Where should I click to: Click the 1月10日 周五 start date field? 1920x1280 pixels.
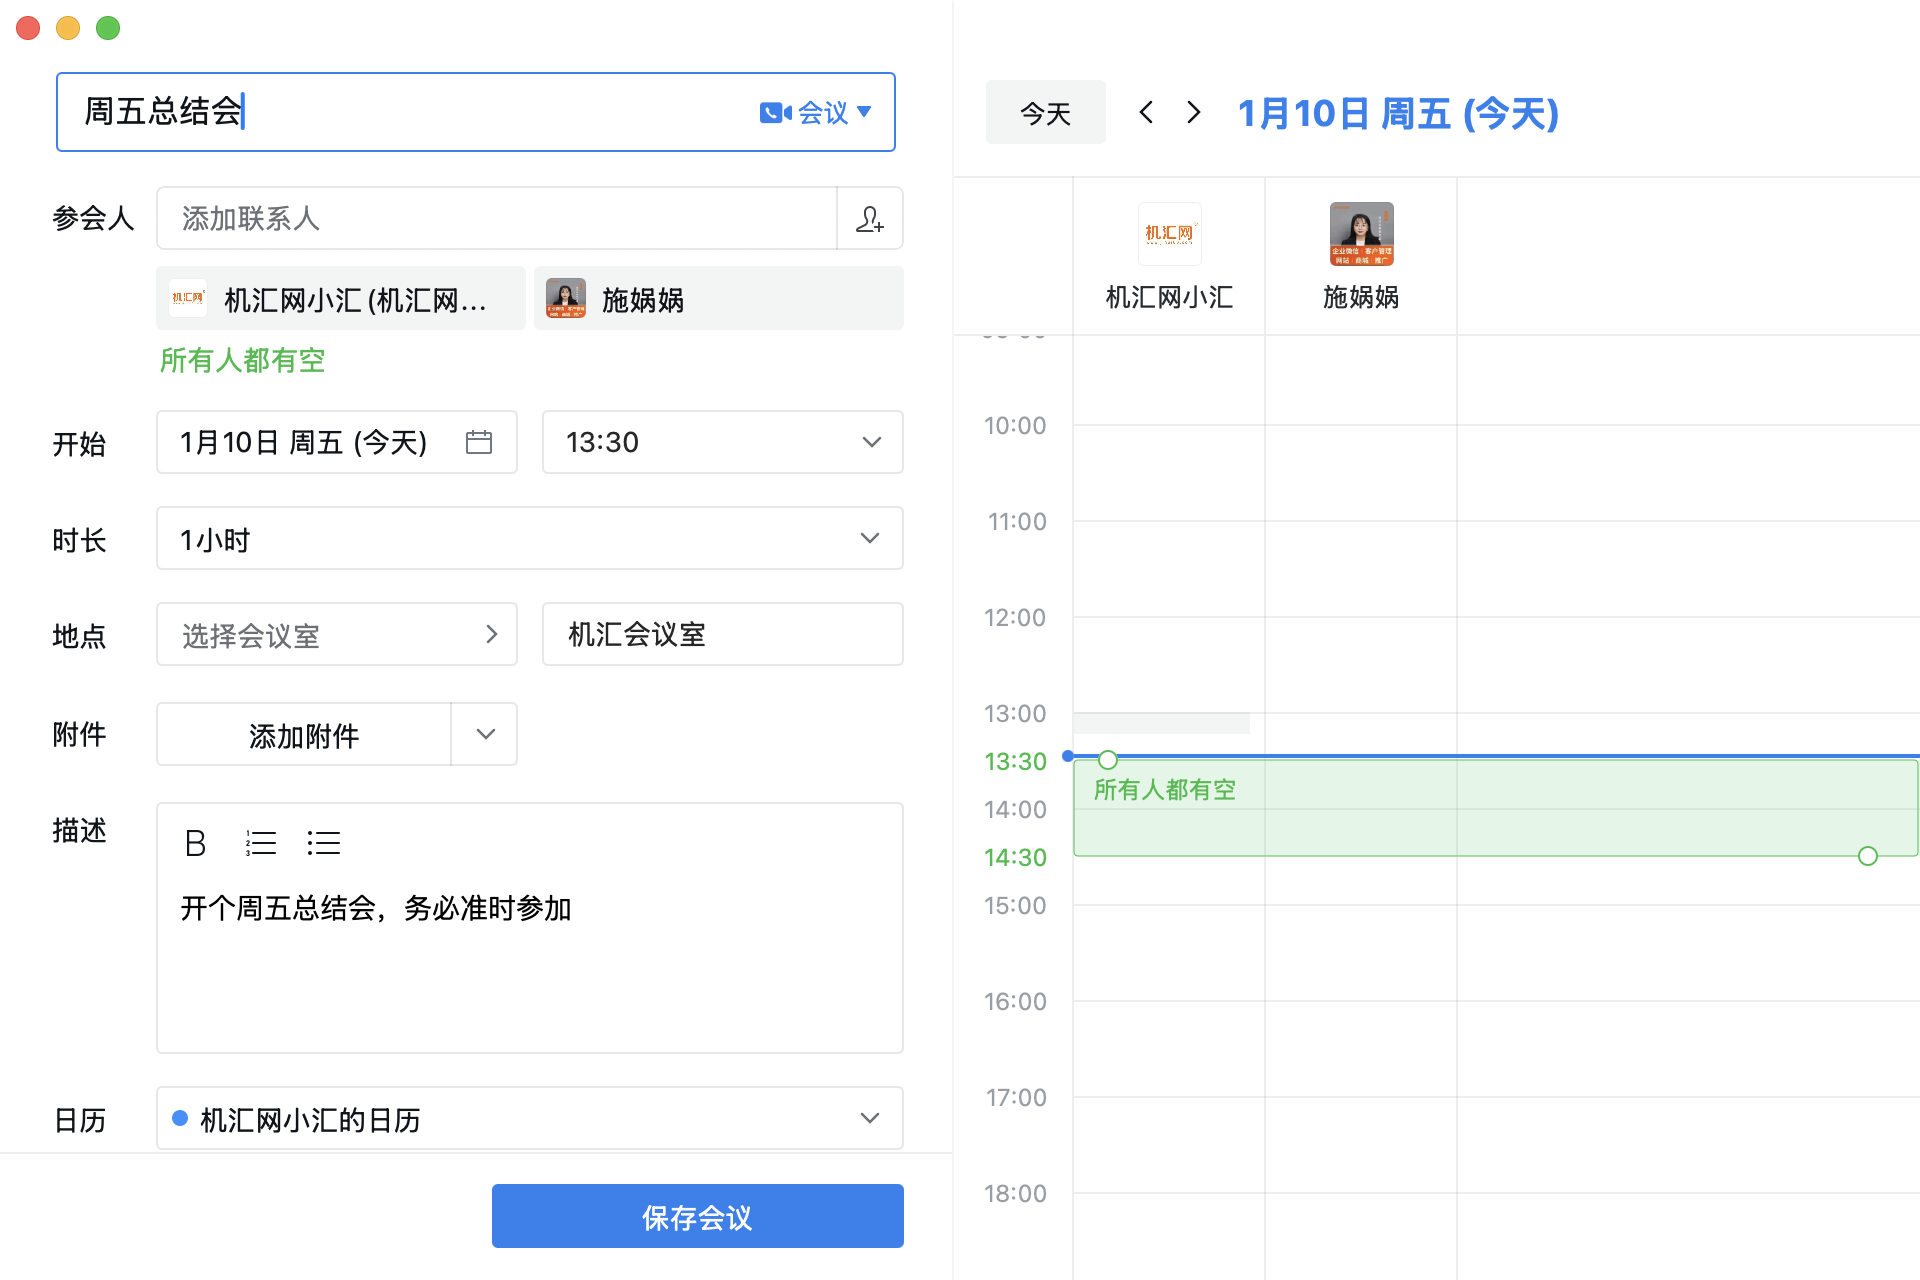[337, 442]
